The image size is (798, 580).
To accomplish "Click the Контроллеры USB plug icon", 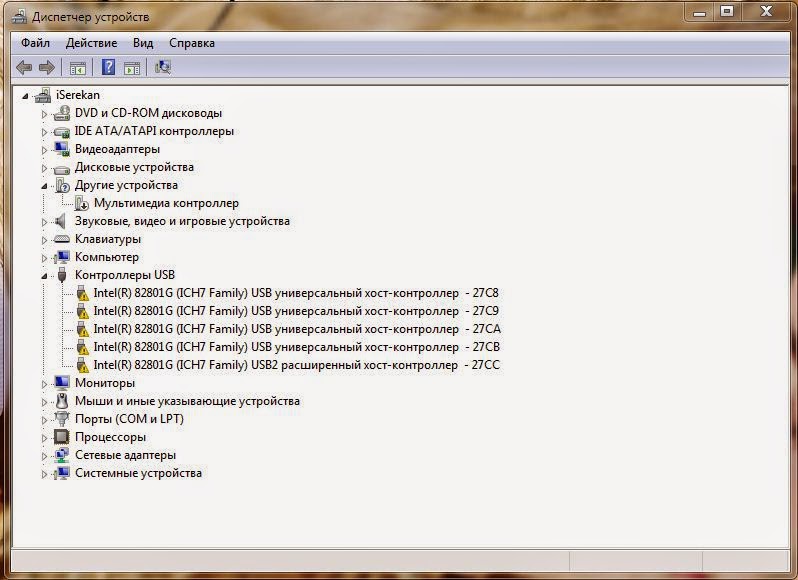I will coord(62,275).
